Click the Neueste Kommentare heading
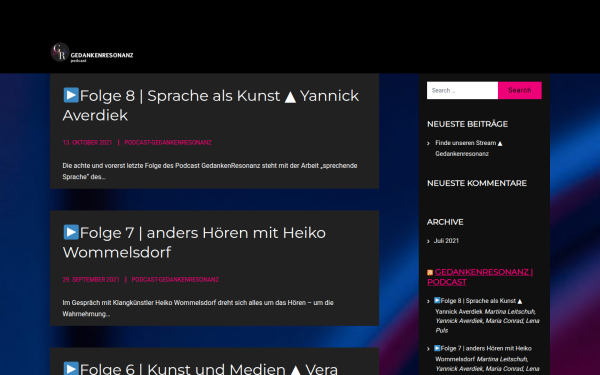Viewport: 600px width, 375px height. pyautogui.click(x=477, y=183)
